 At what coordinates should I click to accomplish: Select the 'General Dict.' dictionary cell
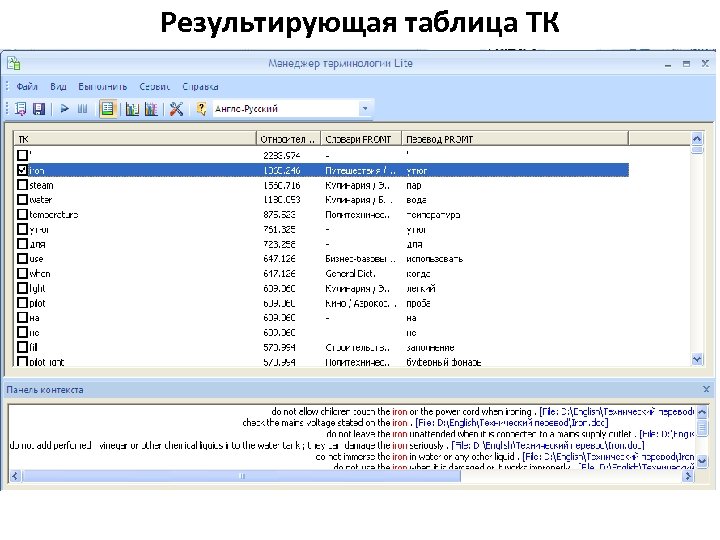coord(350,274)
